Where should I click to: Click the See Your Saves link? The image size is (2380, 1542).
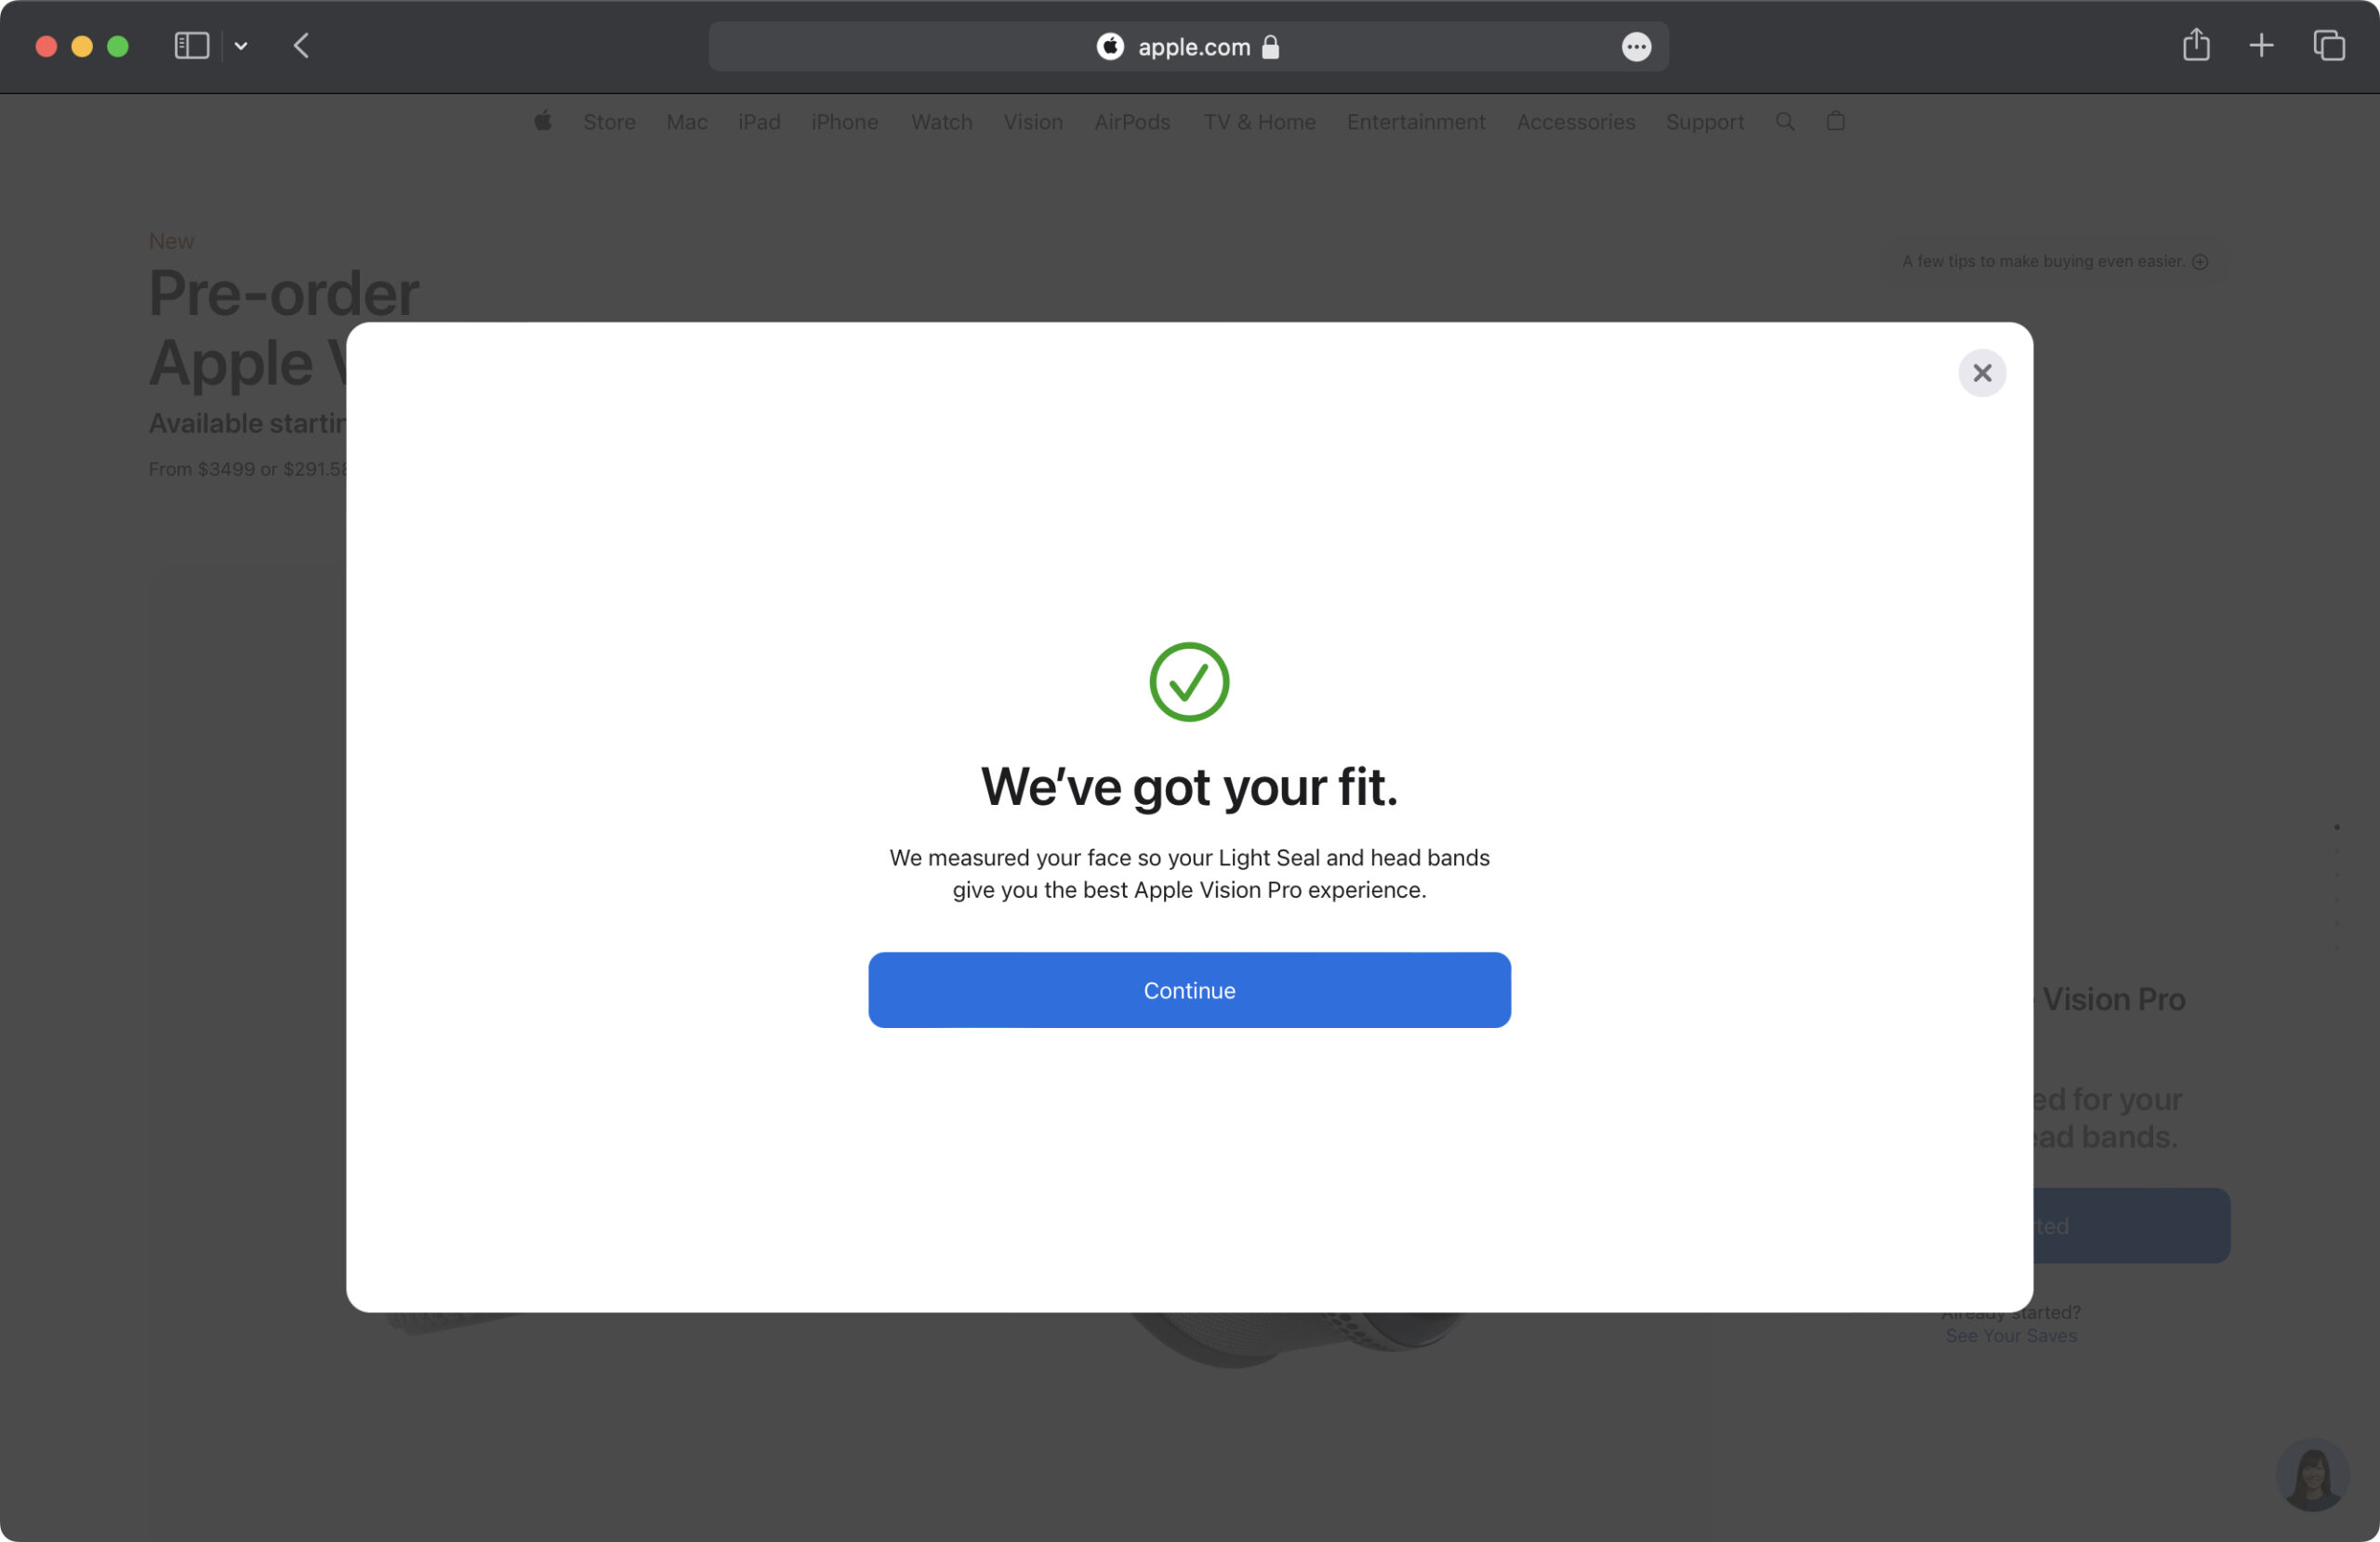(2011, 1336)
